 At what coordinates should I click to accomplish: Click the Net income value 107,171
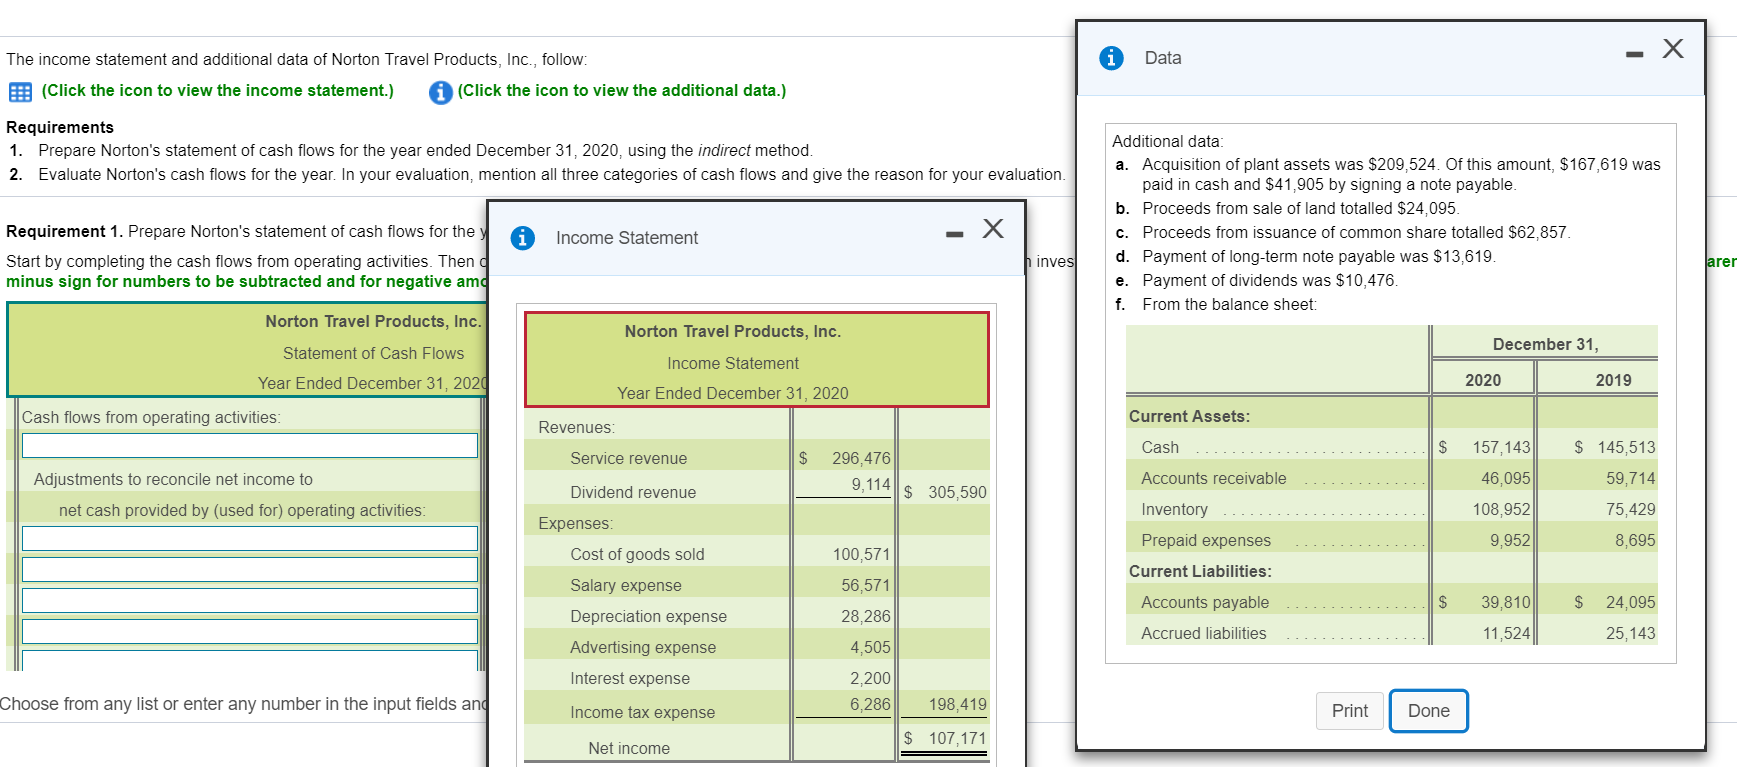point(956,739)
